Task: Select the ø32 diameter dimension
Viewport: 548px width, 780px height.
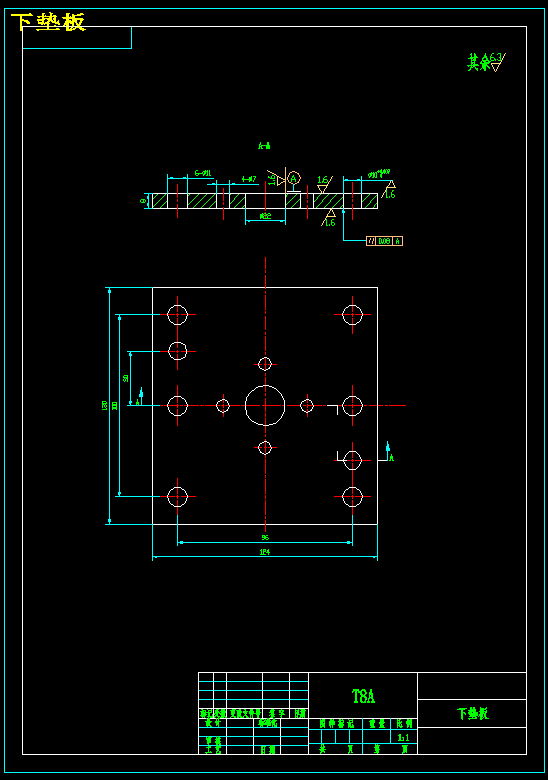Action: tap(265, 216)
